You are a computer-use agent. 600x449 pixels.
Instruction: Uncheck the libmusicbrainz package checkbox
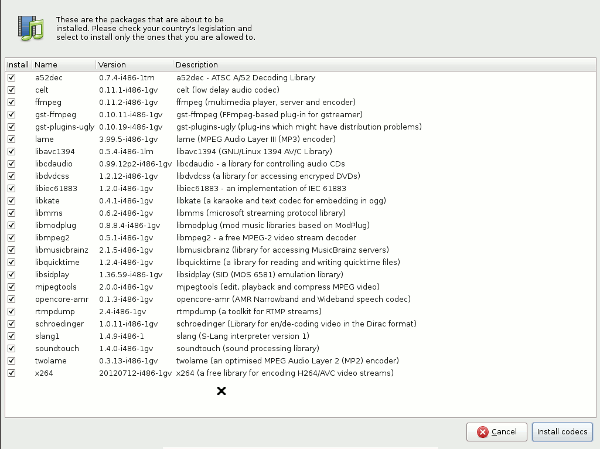click(11, 250)
